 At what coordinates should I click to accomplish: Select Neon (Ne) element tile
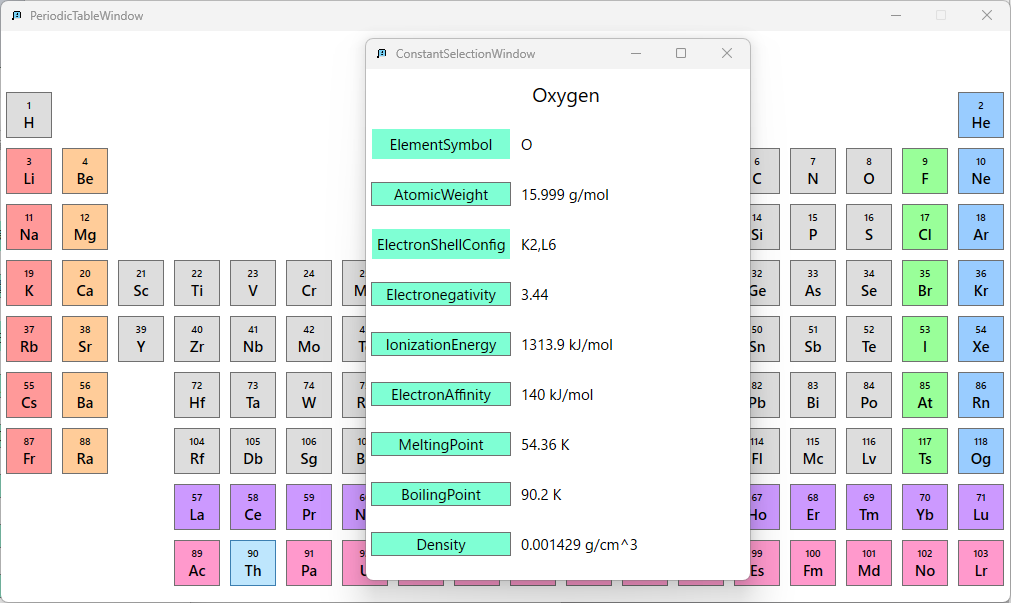click(x=981, y=171)
